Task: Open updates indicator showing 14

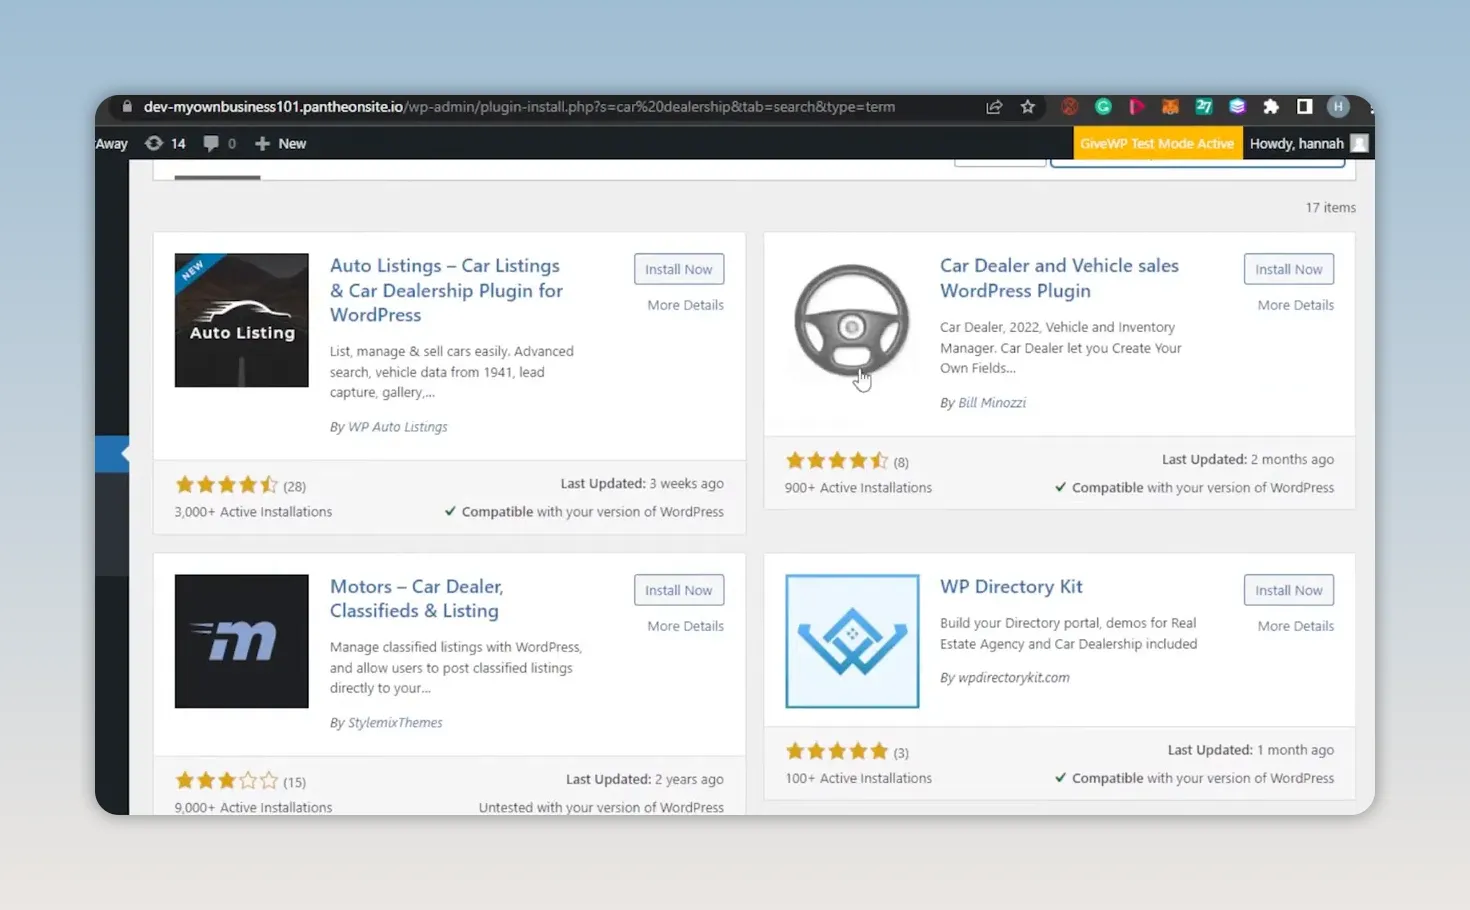Action: click(166, 144)
